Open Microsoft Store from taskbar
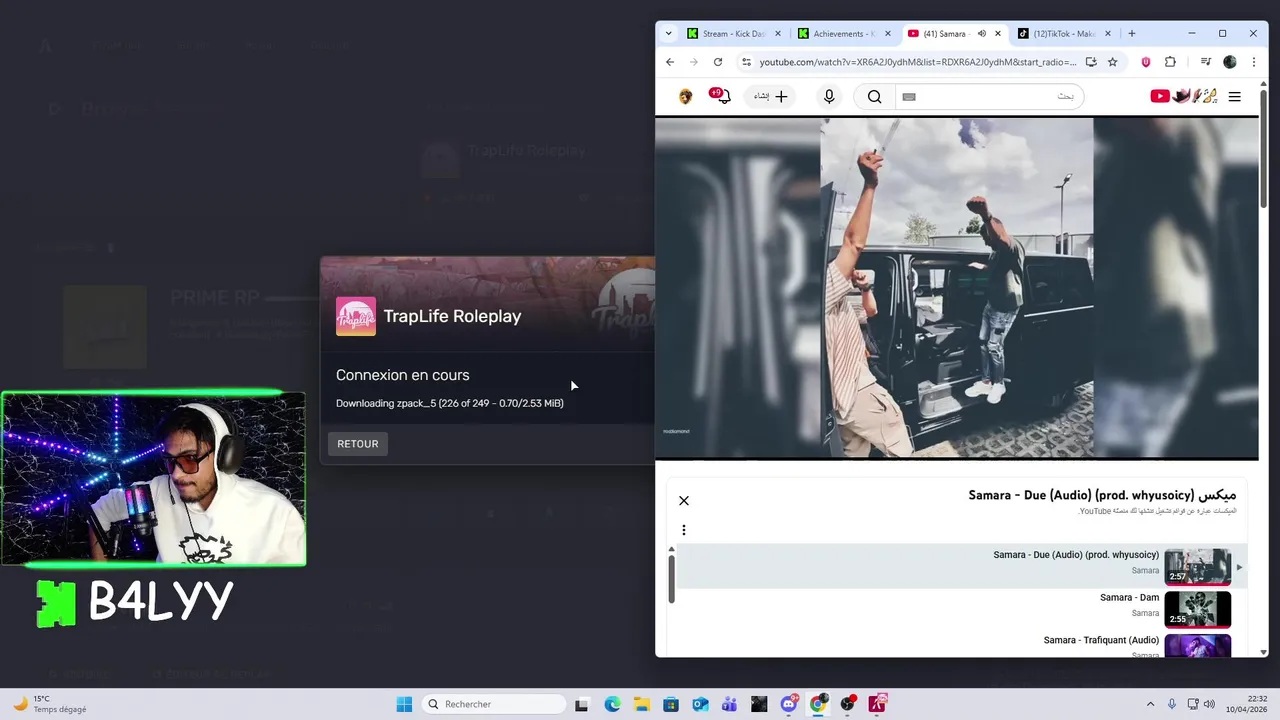 pos(671,704)
